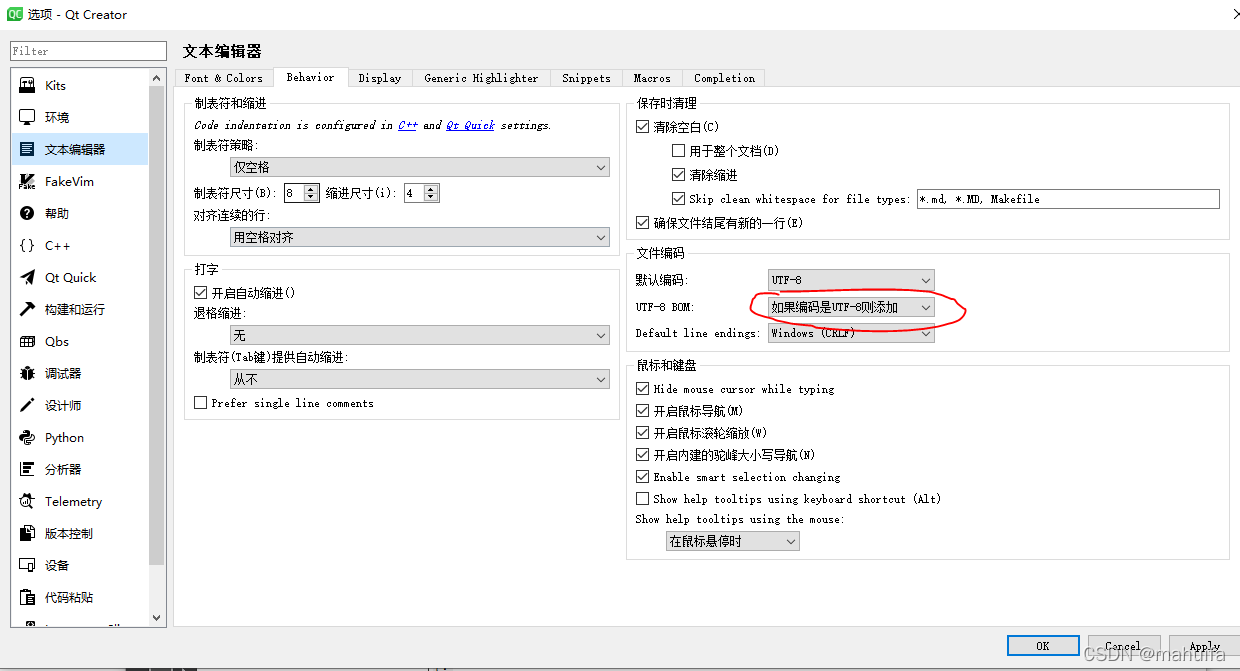1240x671 pixels.
Task: Switch to Font & Colors tab
Action: 224,78
